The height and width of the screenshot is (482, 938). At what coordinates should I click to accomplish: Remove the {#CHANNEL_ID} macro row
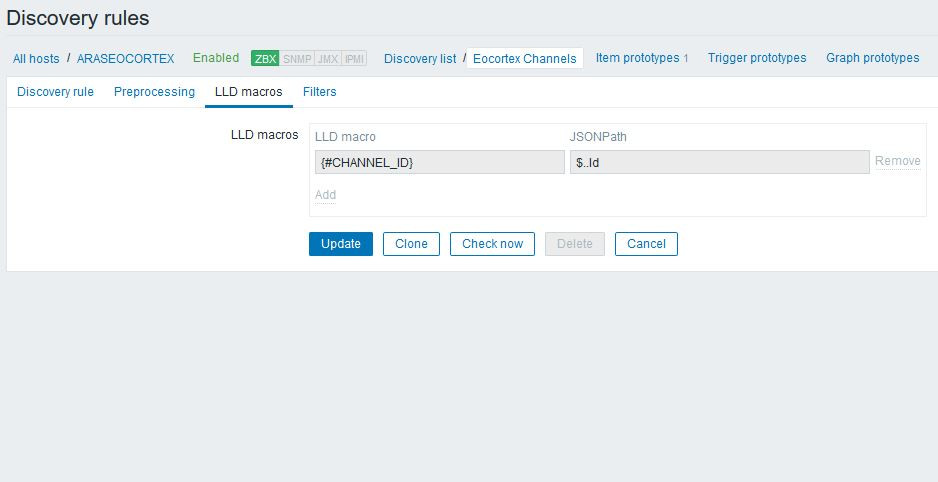[x=897, y=161]
